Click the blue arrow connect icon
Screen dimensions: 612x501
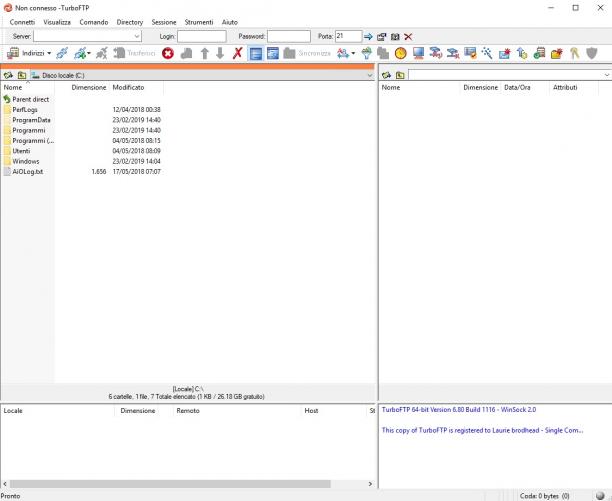click(368, 37)
